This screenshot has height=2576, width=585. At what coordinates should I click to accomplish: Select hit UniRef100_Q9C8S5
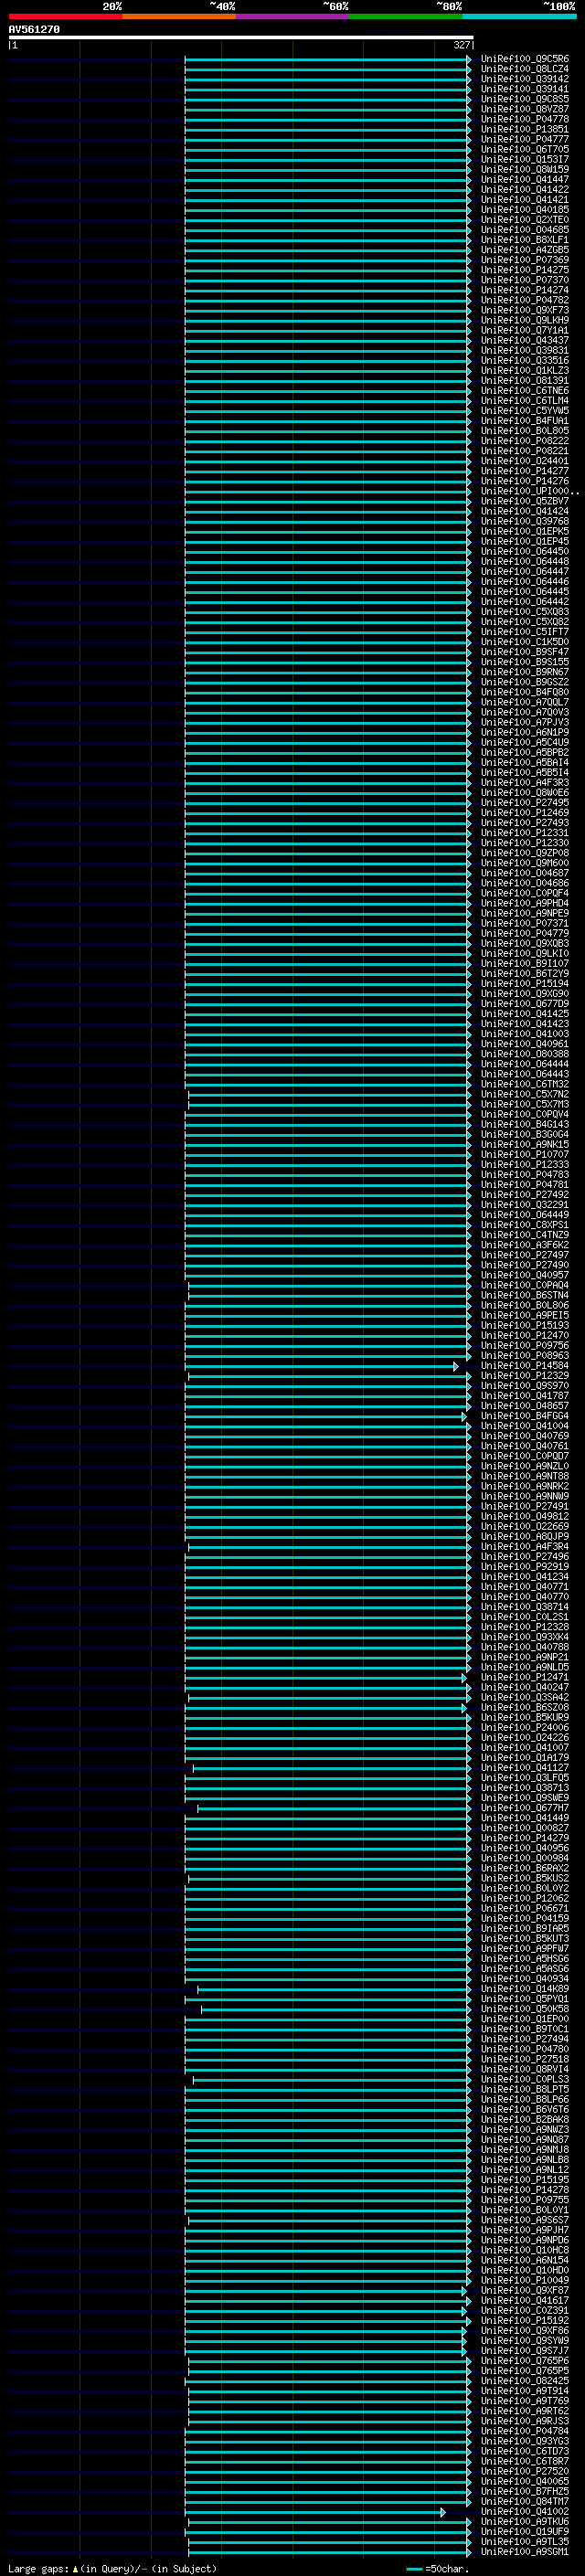pos(524,99)
